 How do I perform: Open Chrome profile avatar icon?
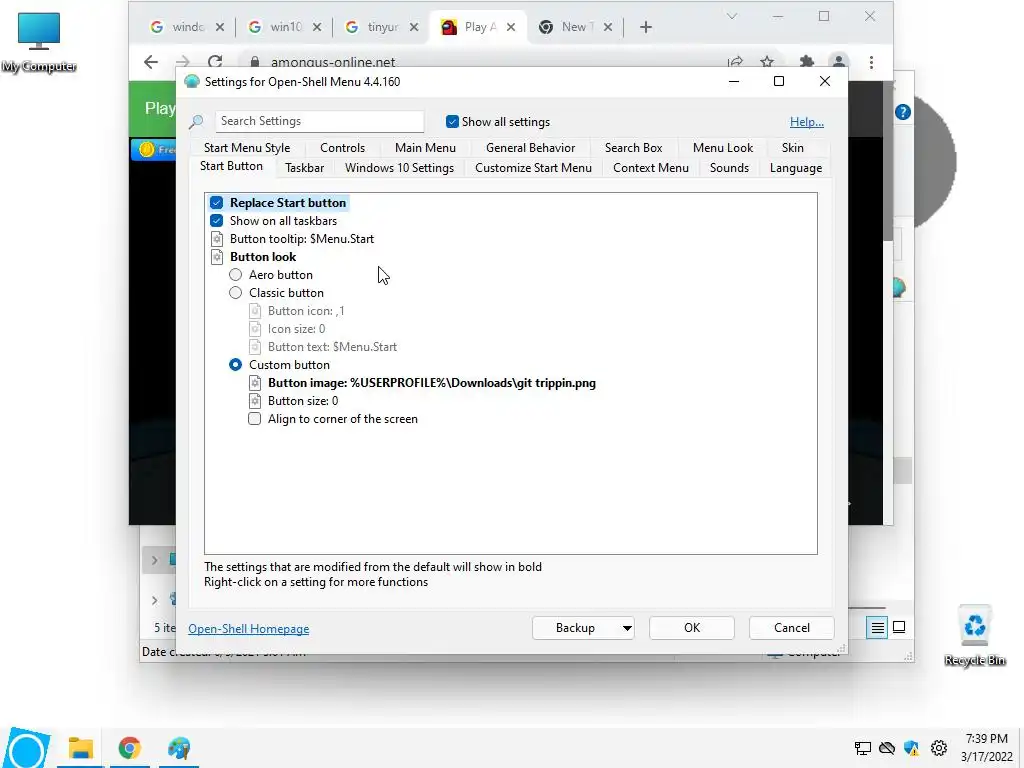pos(839,62)
